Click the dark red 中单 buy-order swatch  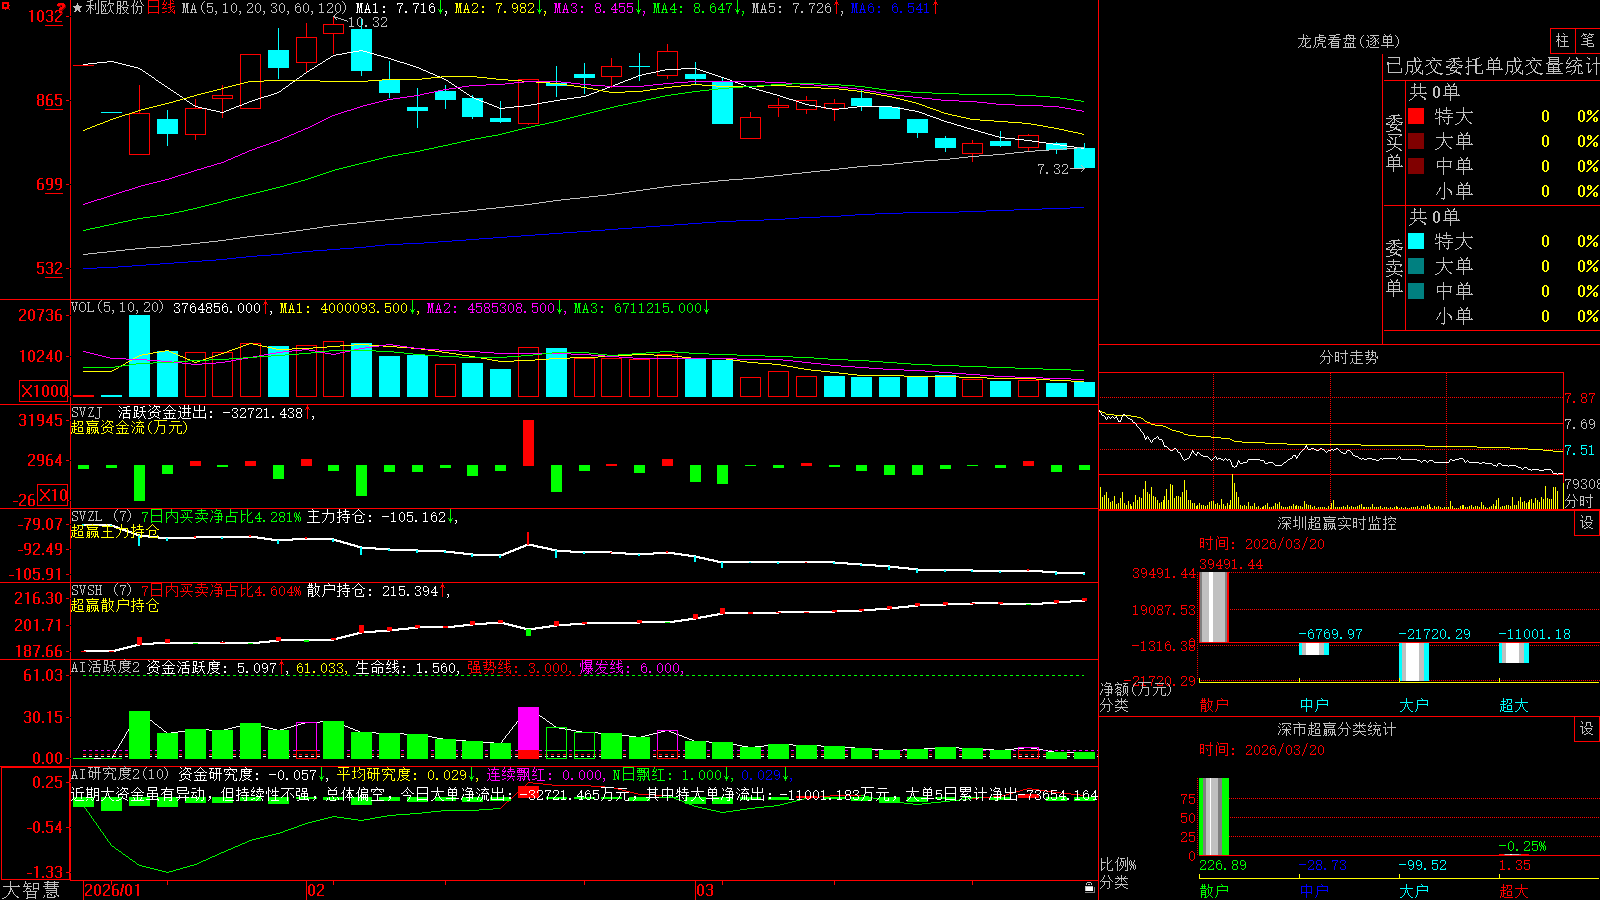click(x=1416, y=166)
